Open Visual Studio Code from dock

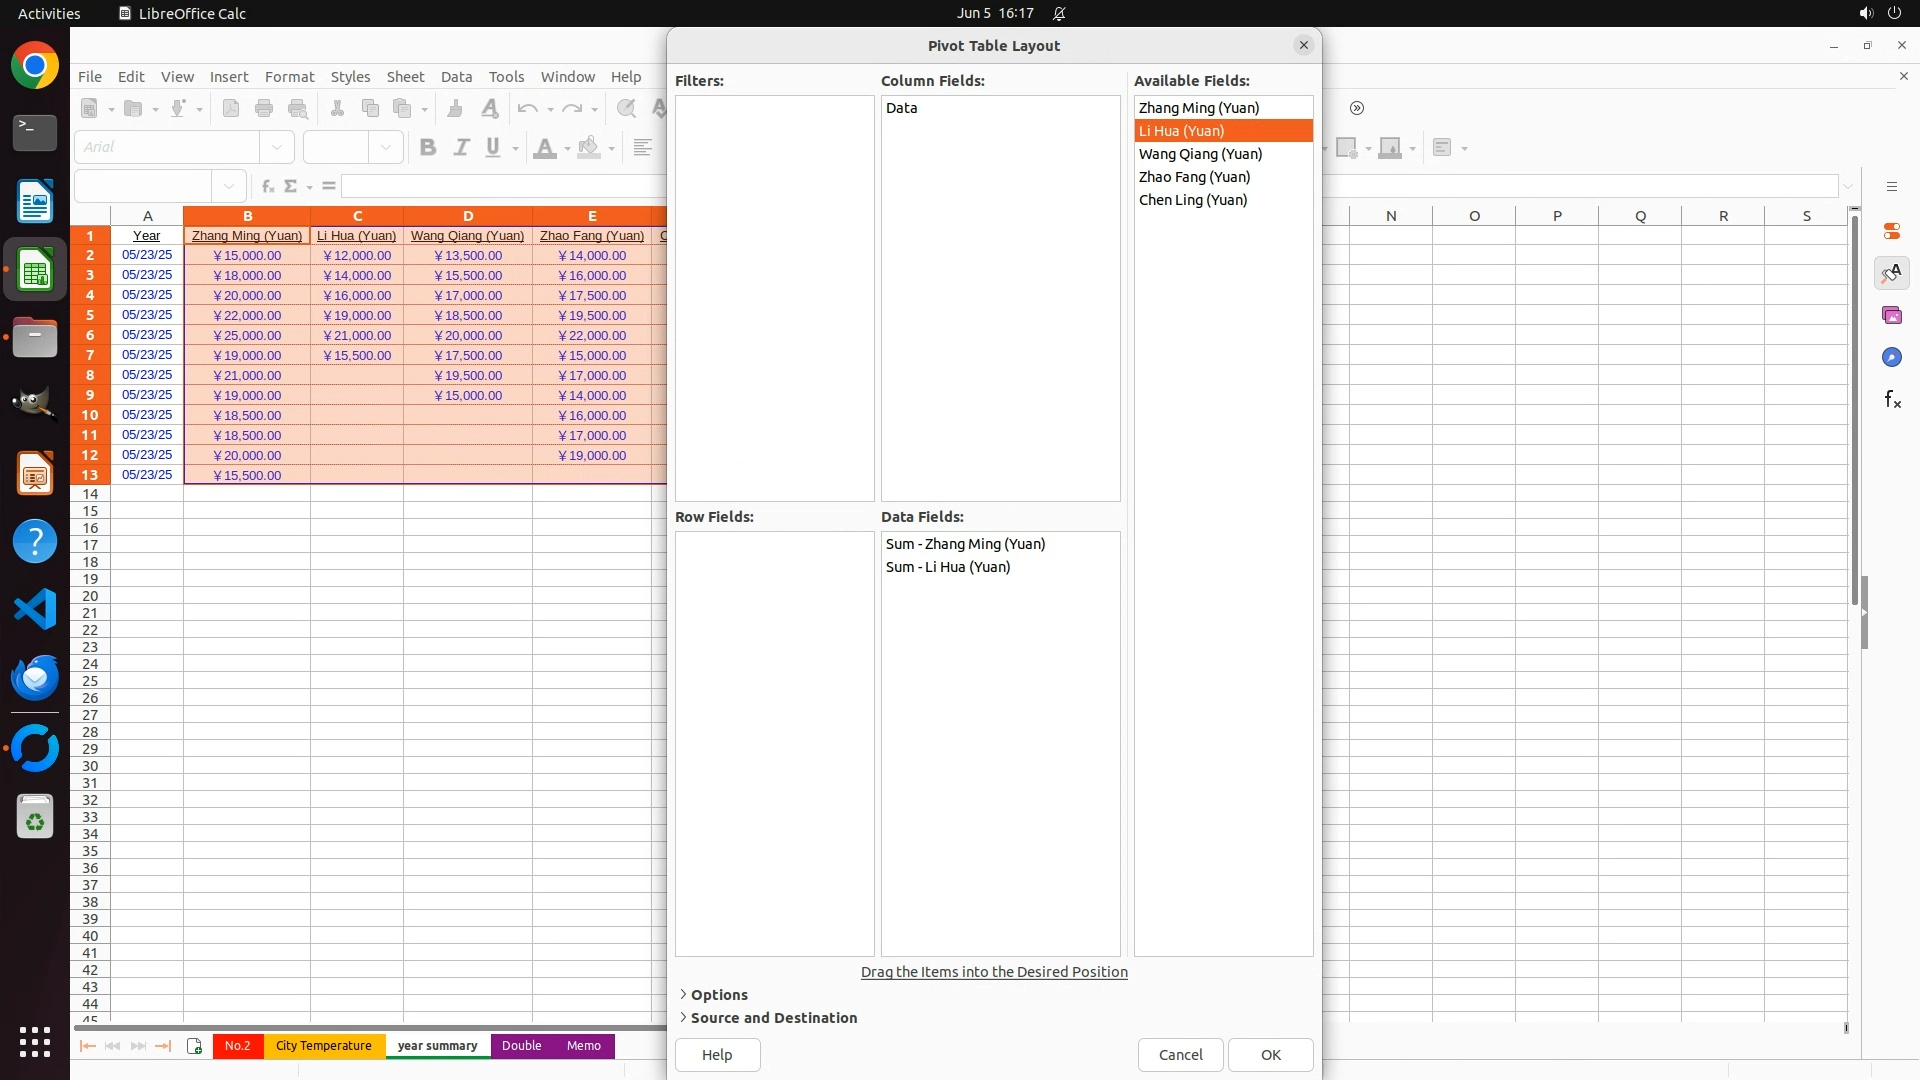coord(35,610)
